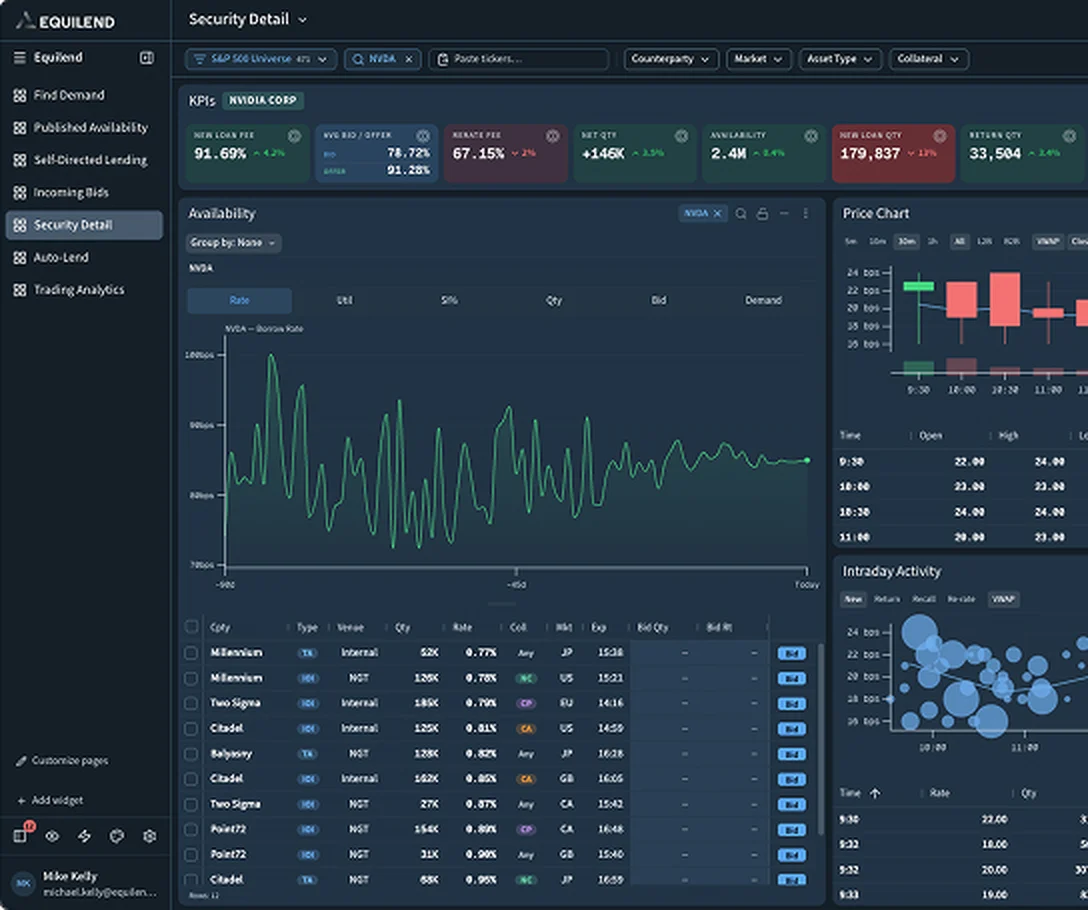Viewport: 1088px width, 910px height.
Task: Open settings gear in bottom sidebar
Action: tap(148, 836)
